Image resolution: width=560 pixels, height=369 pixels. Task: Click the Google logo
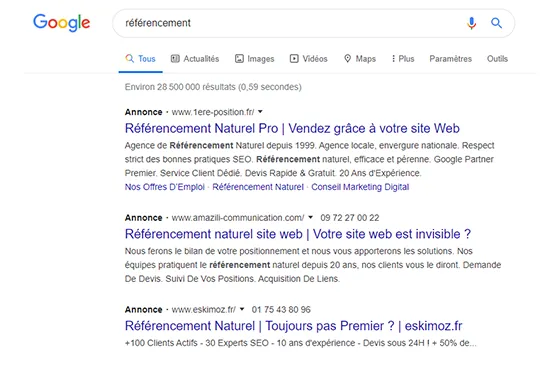[61, 23]
